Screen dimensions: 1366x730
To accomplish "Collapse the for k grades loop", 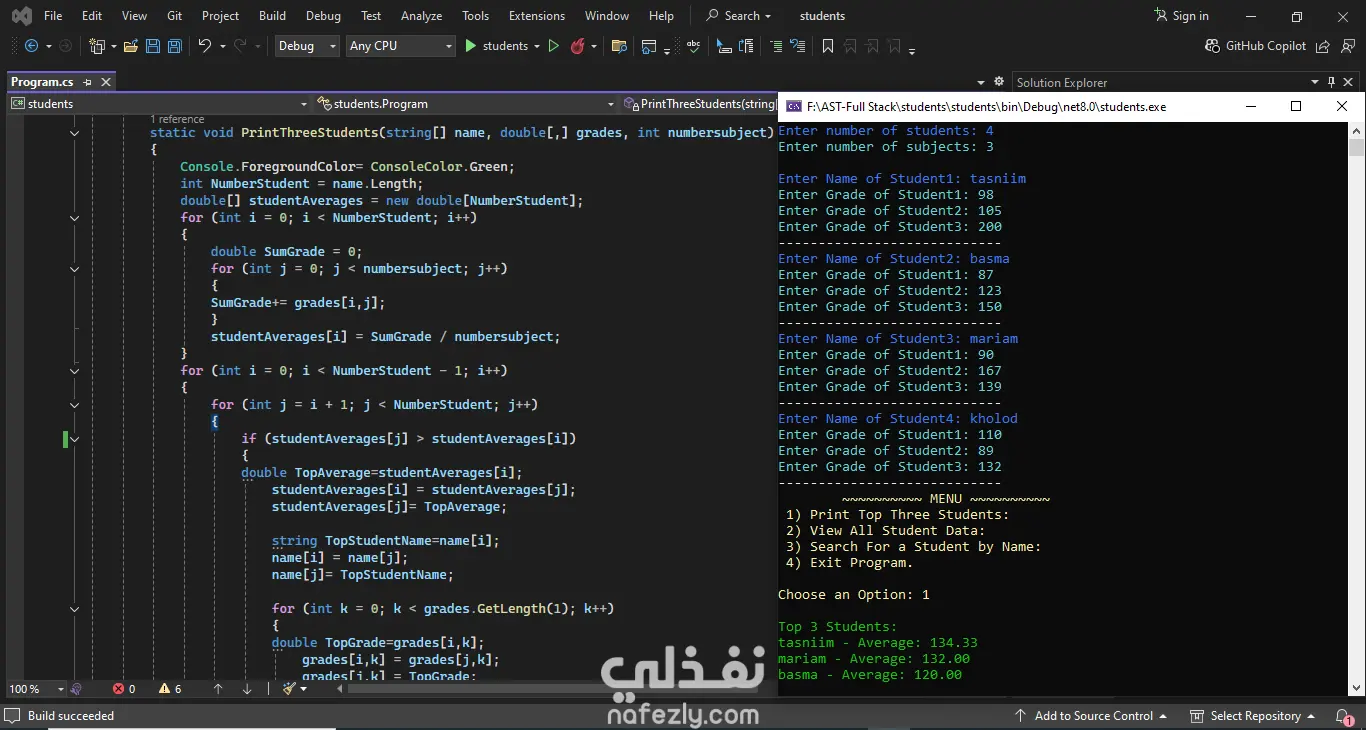I will (x=74, y=609).
